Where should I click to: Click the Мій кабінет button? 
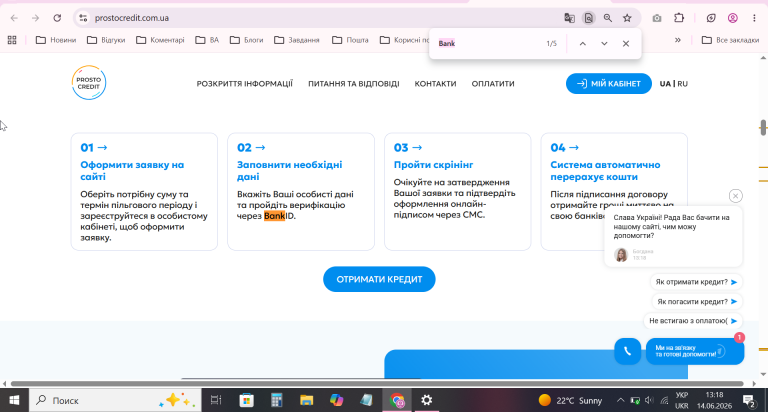609,84
